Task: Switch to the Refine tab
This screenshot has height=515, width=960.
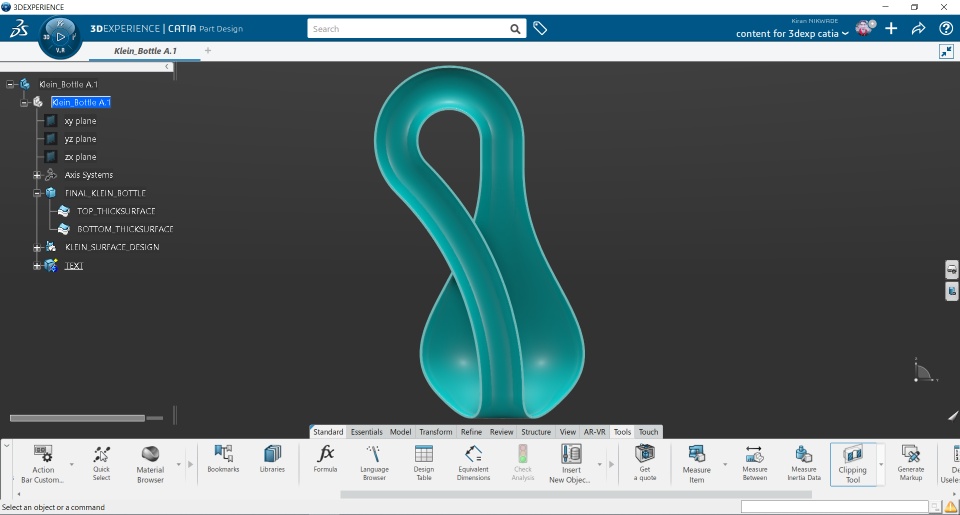Action: [x=471, y=432]
